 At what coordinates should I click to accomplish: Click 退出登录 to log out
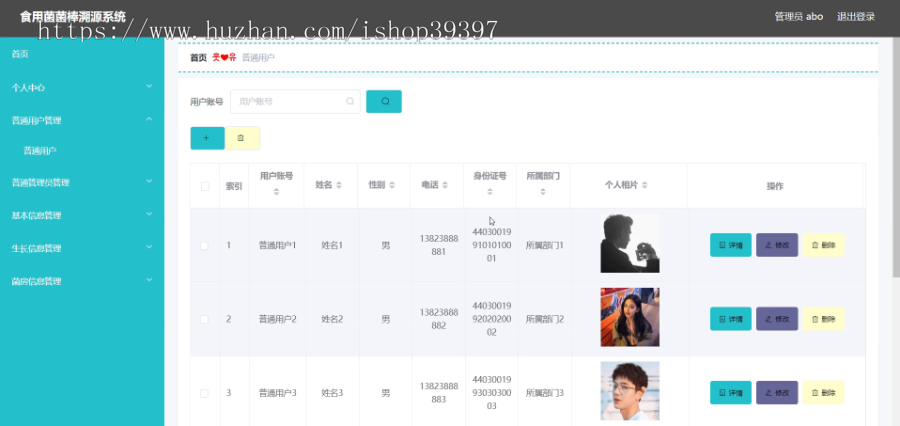[855, 17]
